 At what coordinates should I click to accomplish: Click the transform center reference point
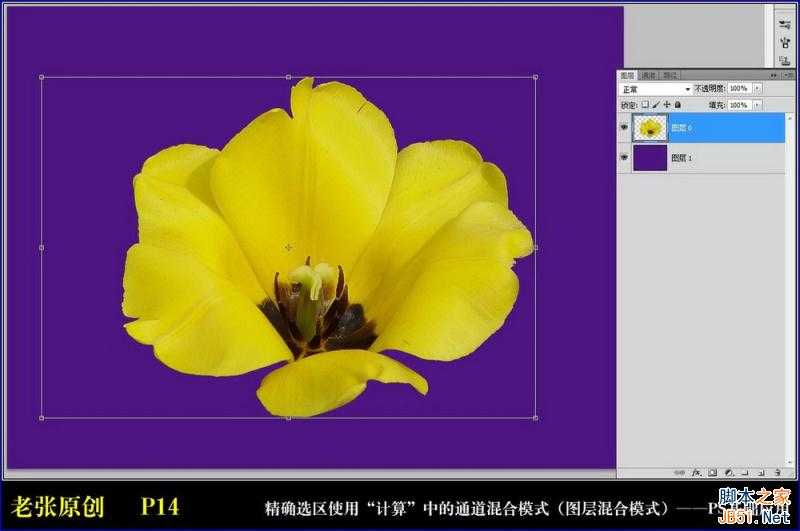(x=289, y=247)
